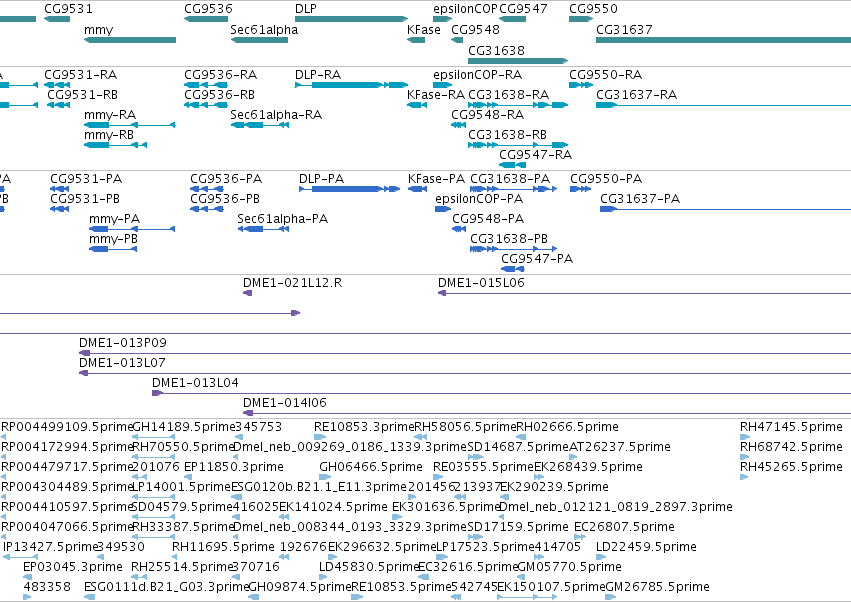The width and height of the screenshot is (851, 602).
Task: Click the KFase-RA transcript label
Action: (436, 94)
